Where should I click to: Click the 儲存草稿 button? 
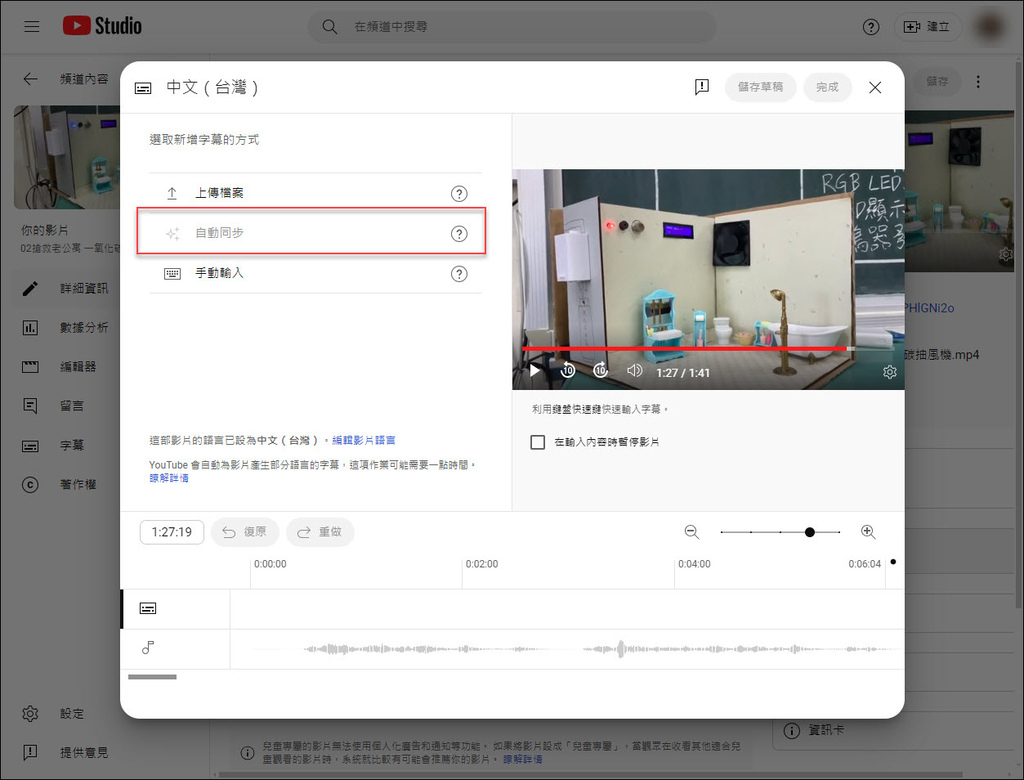(760, 87)
